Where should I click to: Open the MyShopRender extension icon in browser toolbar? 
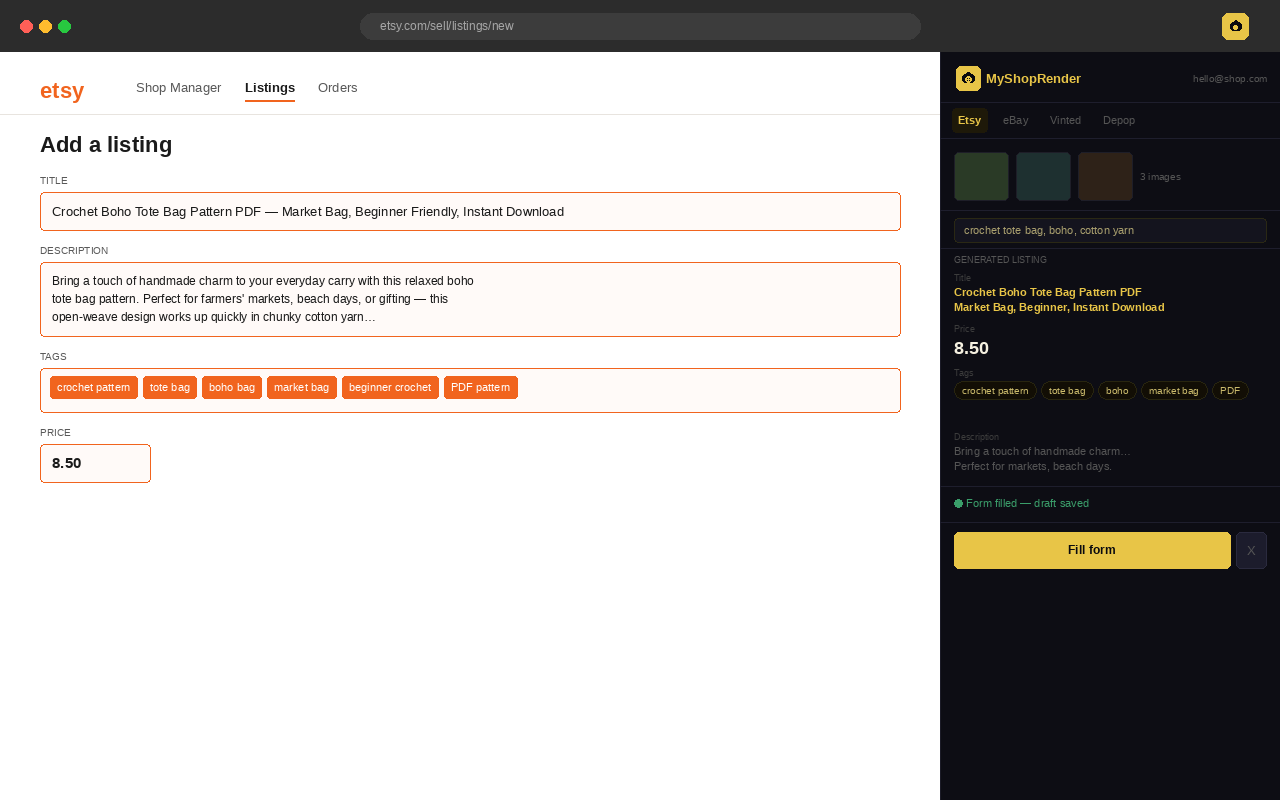pos(1235,26)
